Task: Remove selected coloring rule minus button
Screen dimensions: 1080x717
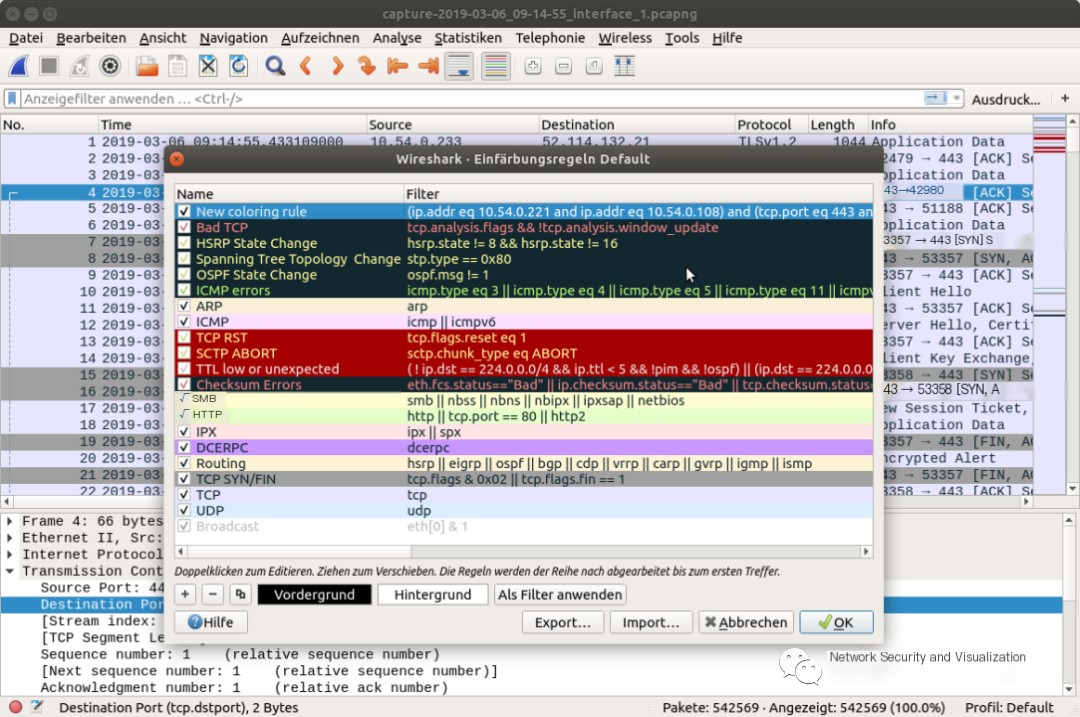Action: 213,594
